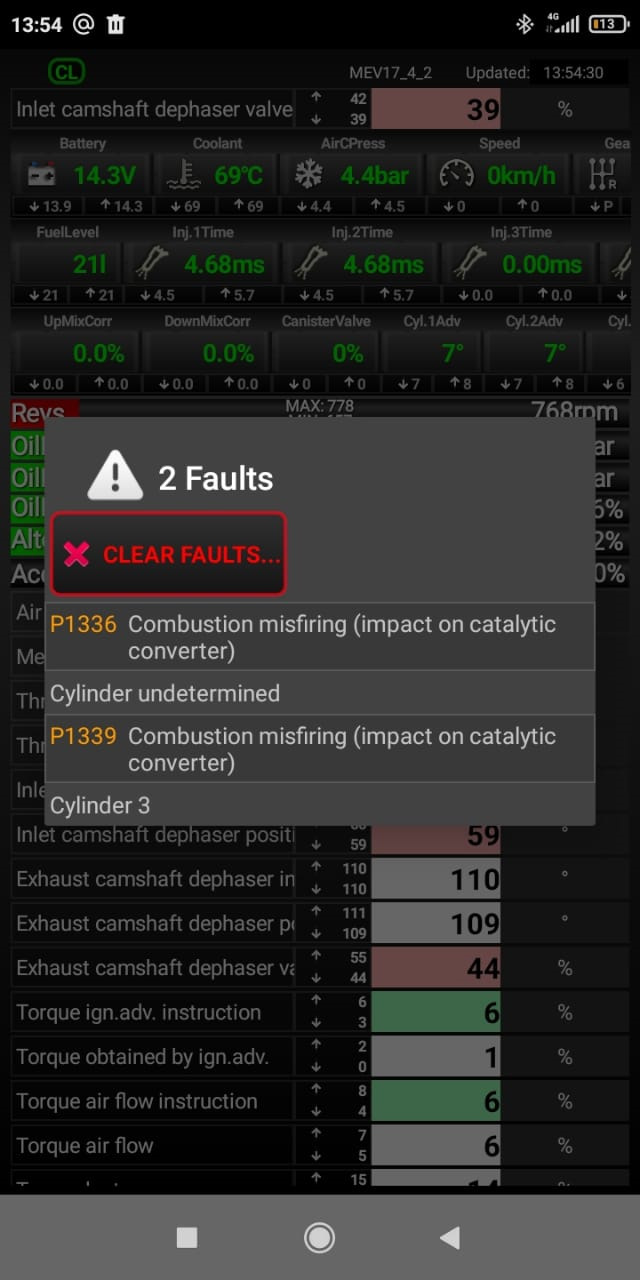Tap the warning triangle faults icon
Viewport: 640px width, 1280px height.
coord(115,475)
